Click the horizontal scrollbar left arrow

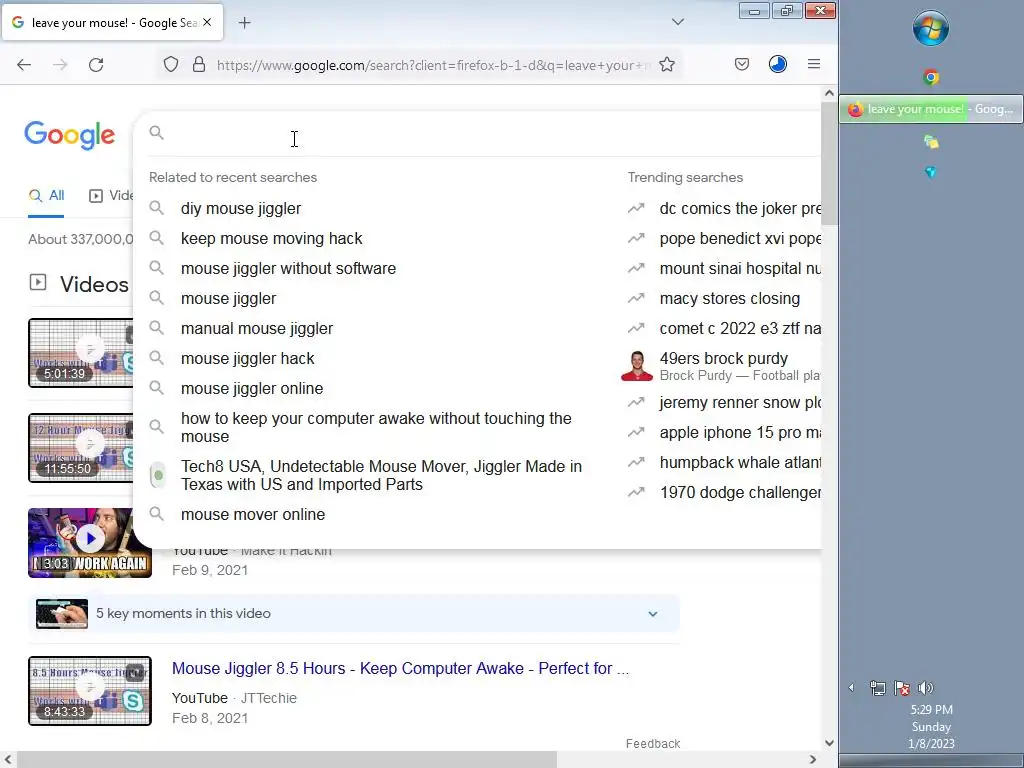pyautogui.click(x=8, y=760)
